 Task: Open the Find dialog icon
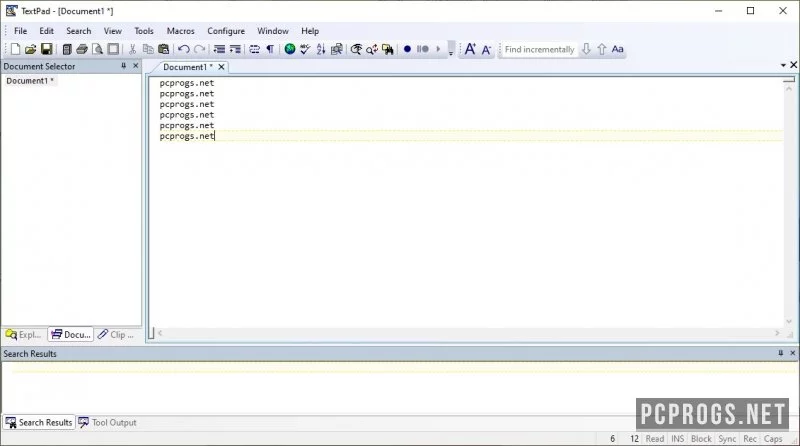coord(356,49)
